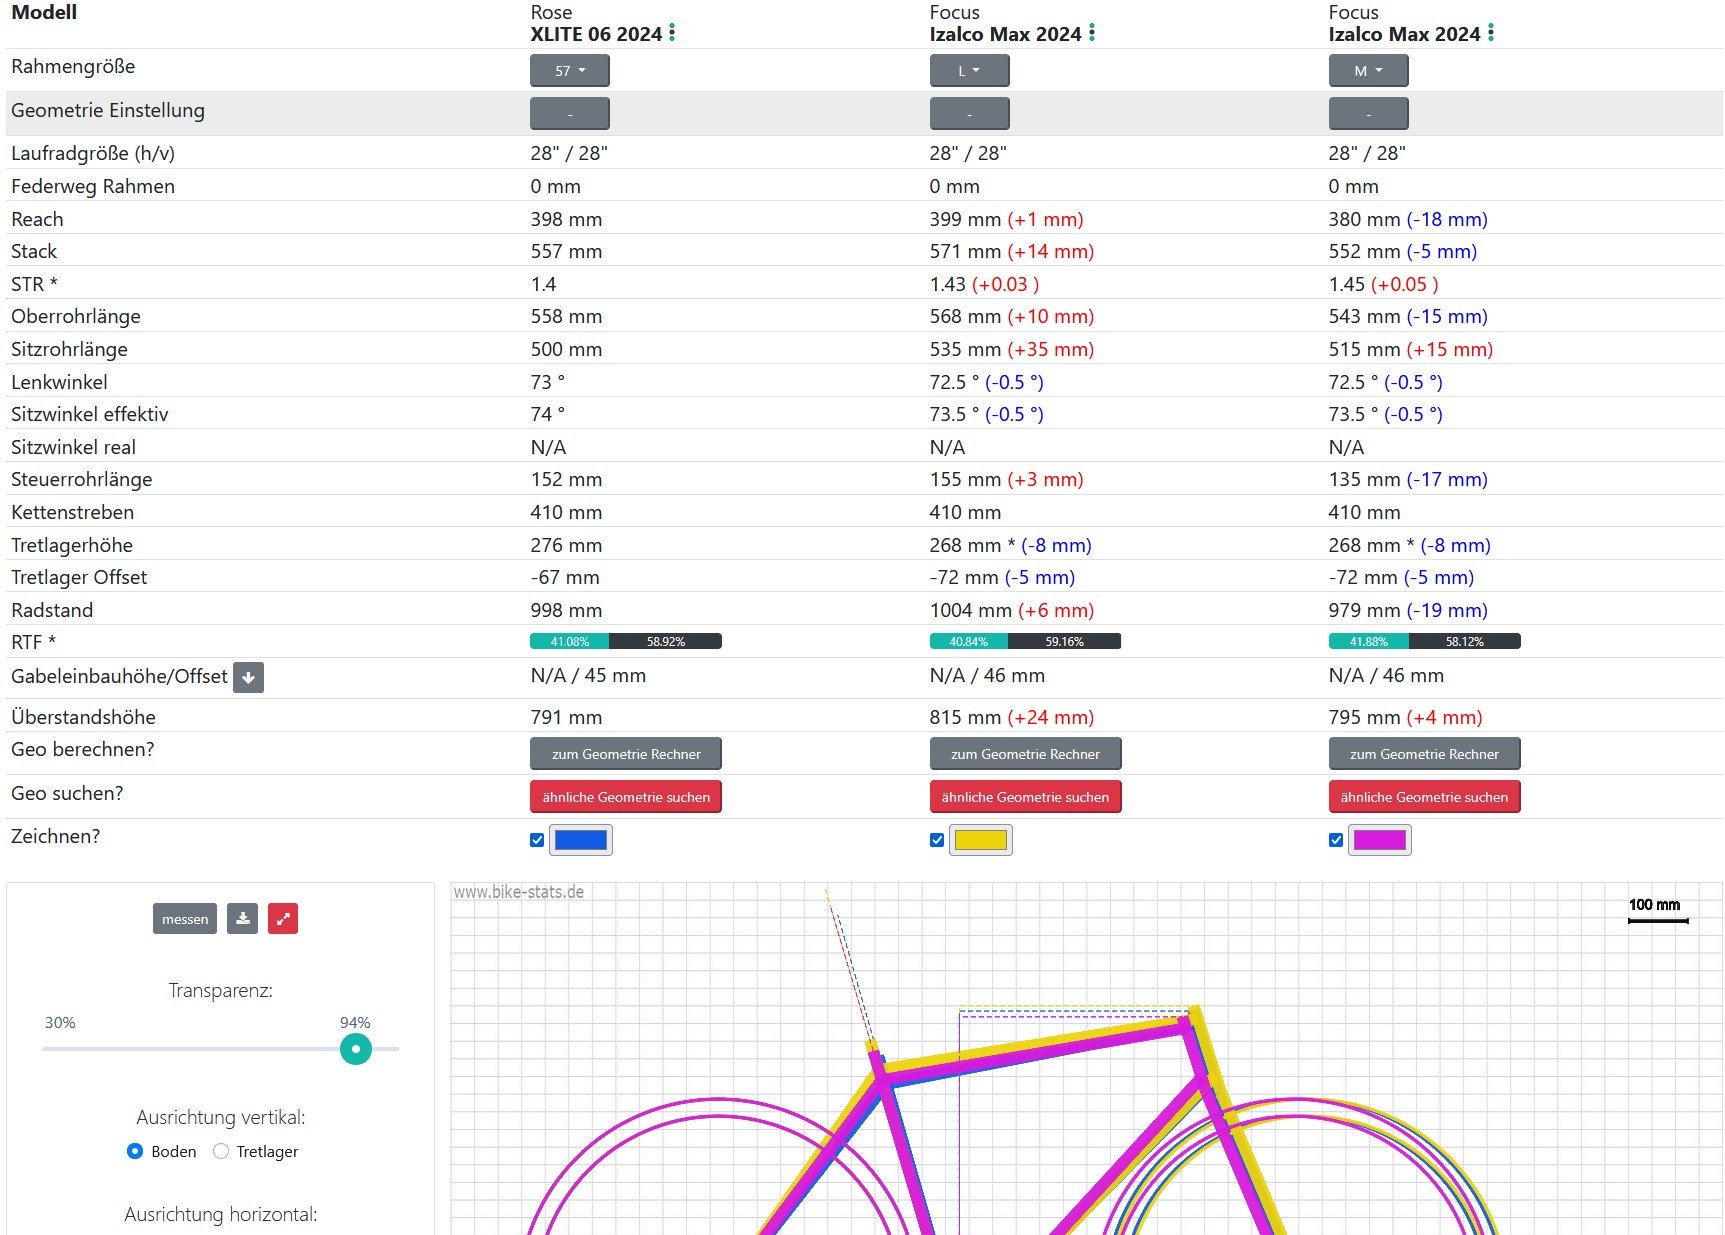Click the download drawing icon
This screenshot has width=1725, height=1235.
tap(242, 918)
